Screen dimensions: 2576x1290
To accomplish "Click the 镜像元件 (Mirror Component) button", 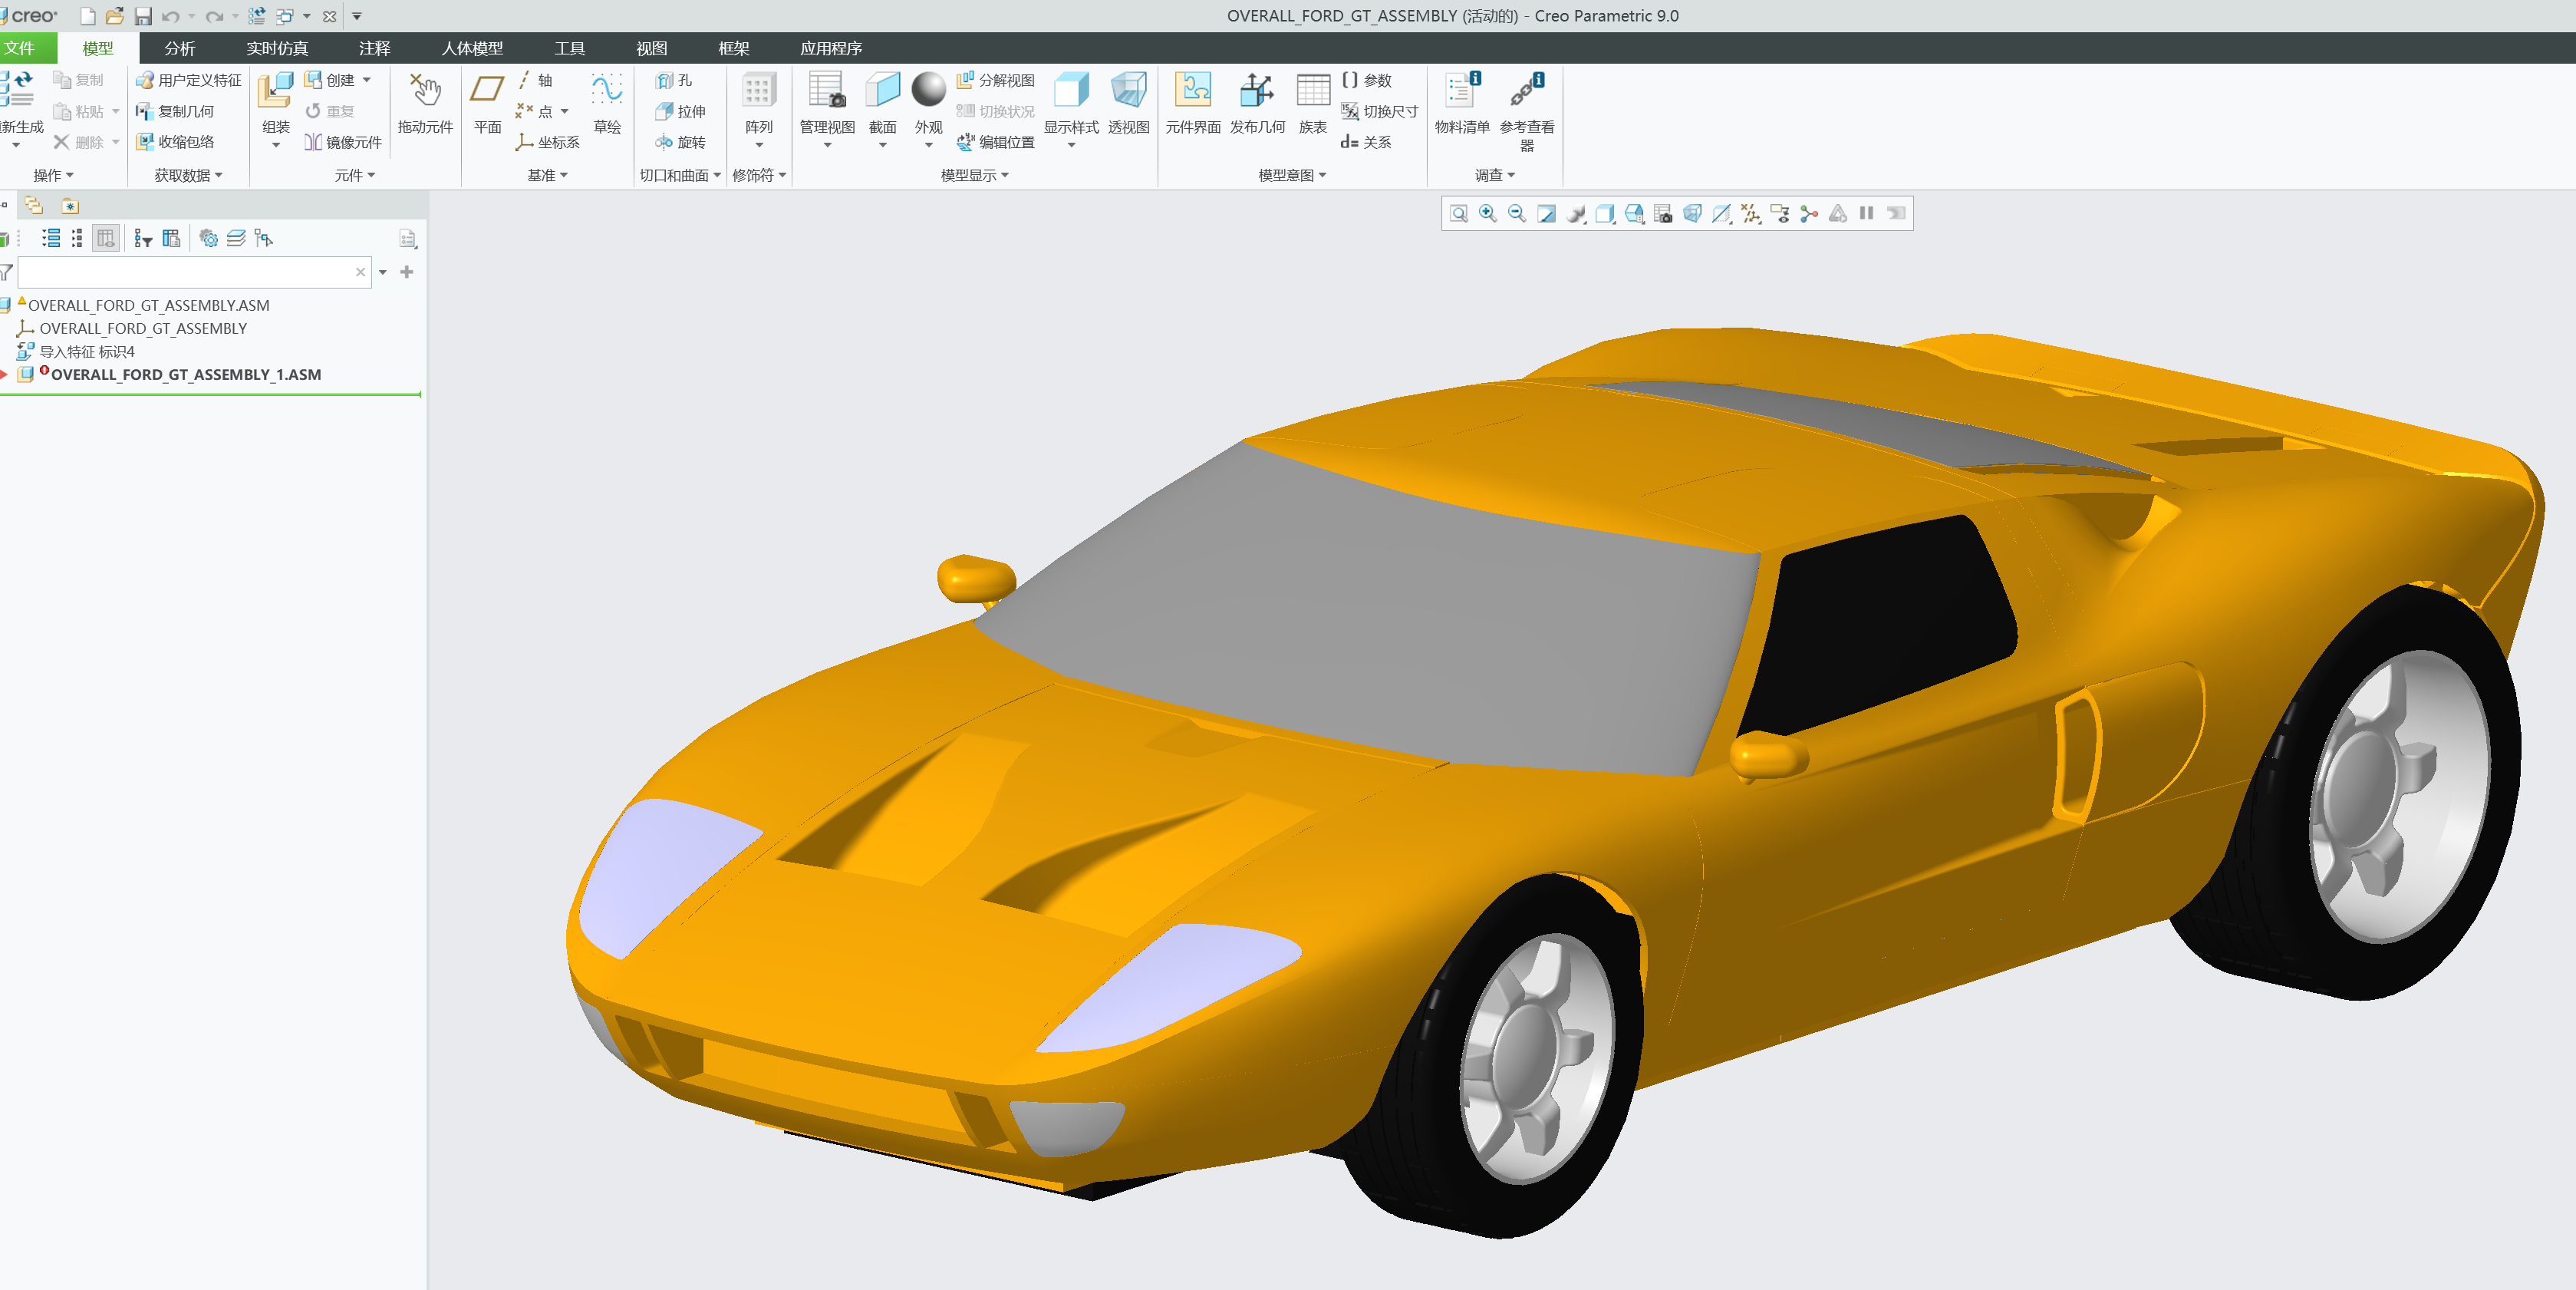I will coord(343,142).
